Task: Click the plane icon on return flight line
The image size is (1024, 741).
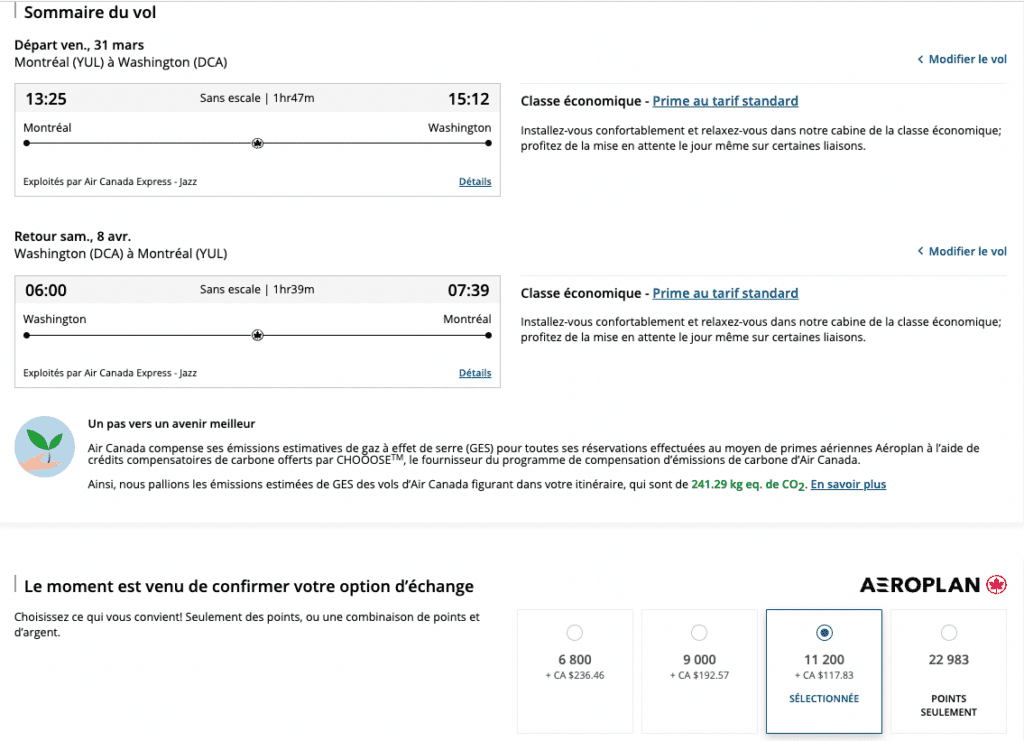Action: pos(257,335)
